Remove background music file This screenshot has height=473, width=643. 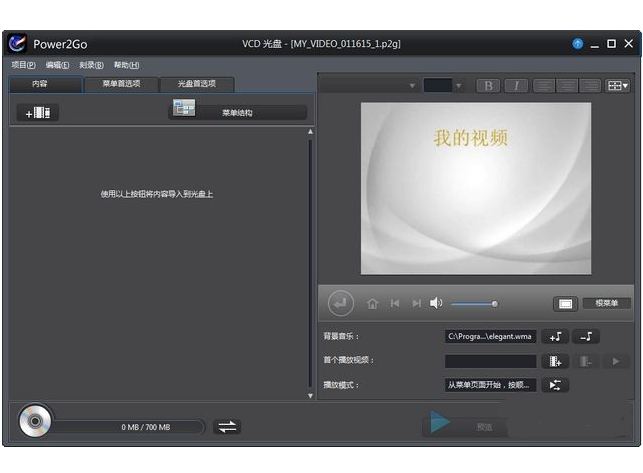click(x=586, y=337)
